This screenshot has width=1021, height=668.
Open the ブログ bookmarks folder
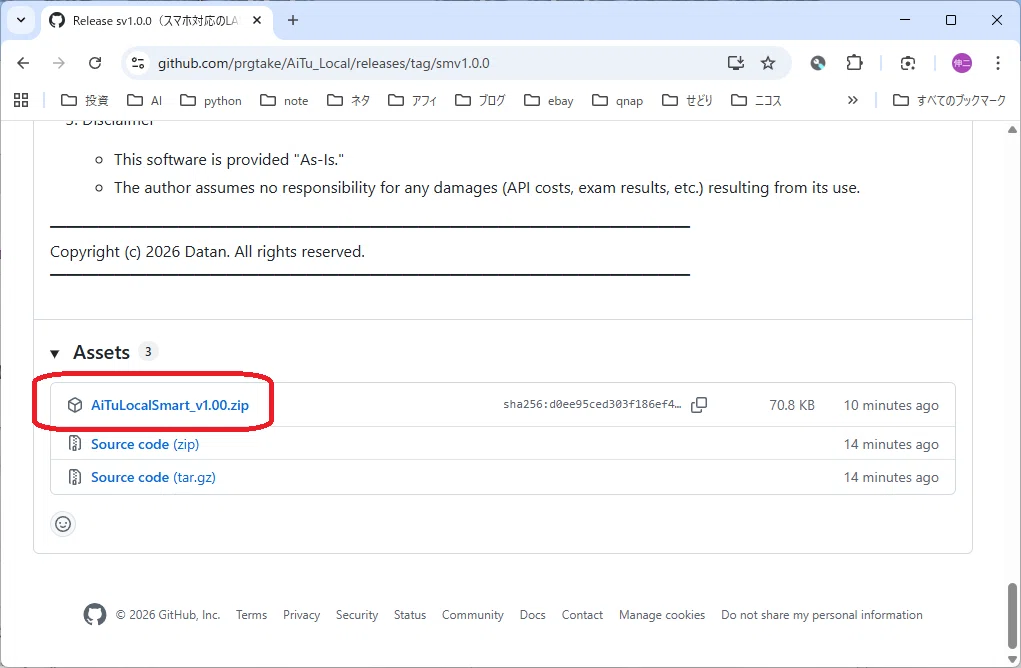480,100
